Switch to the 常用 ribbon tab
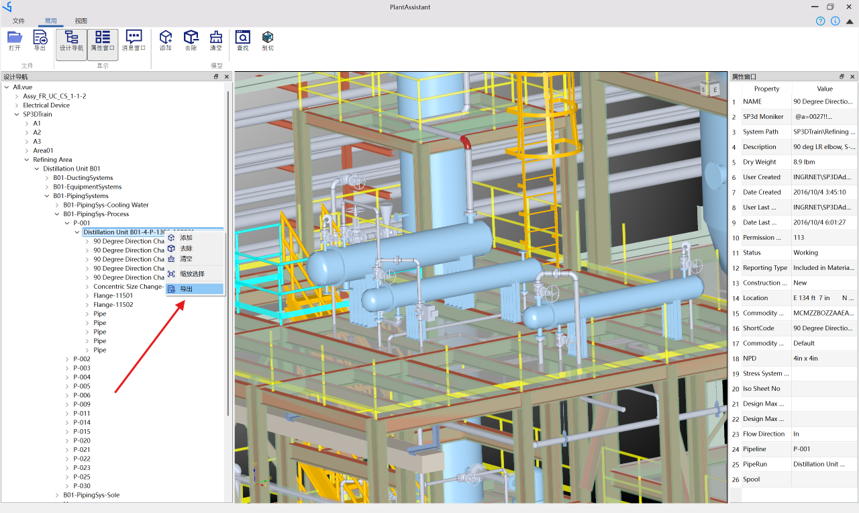 (x=50, y=21)
